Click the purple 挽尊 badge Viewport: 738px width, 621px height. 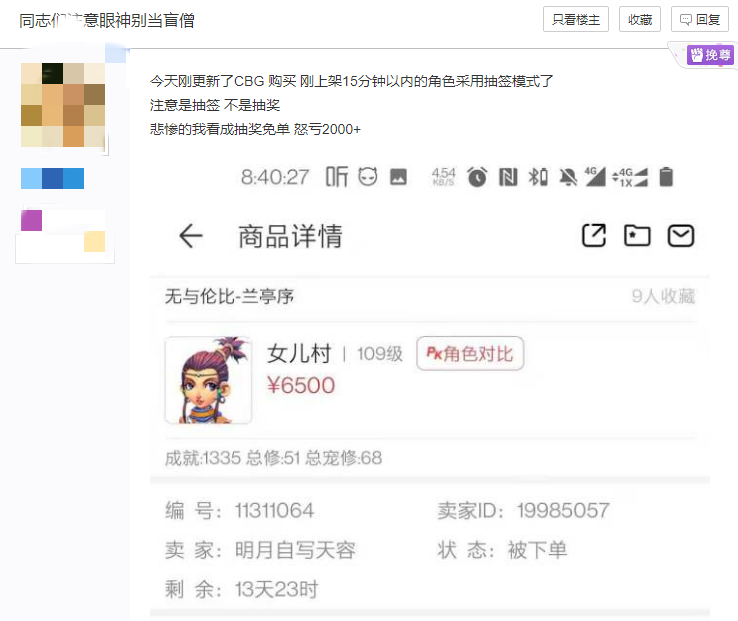coord(710,55)
